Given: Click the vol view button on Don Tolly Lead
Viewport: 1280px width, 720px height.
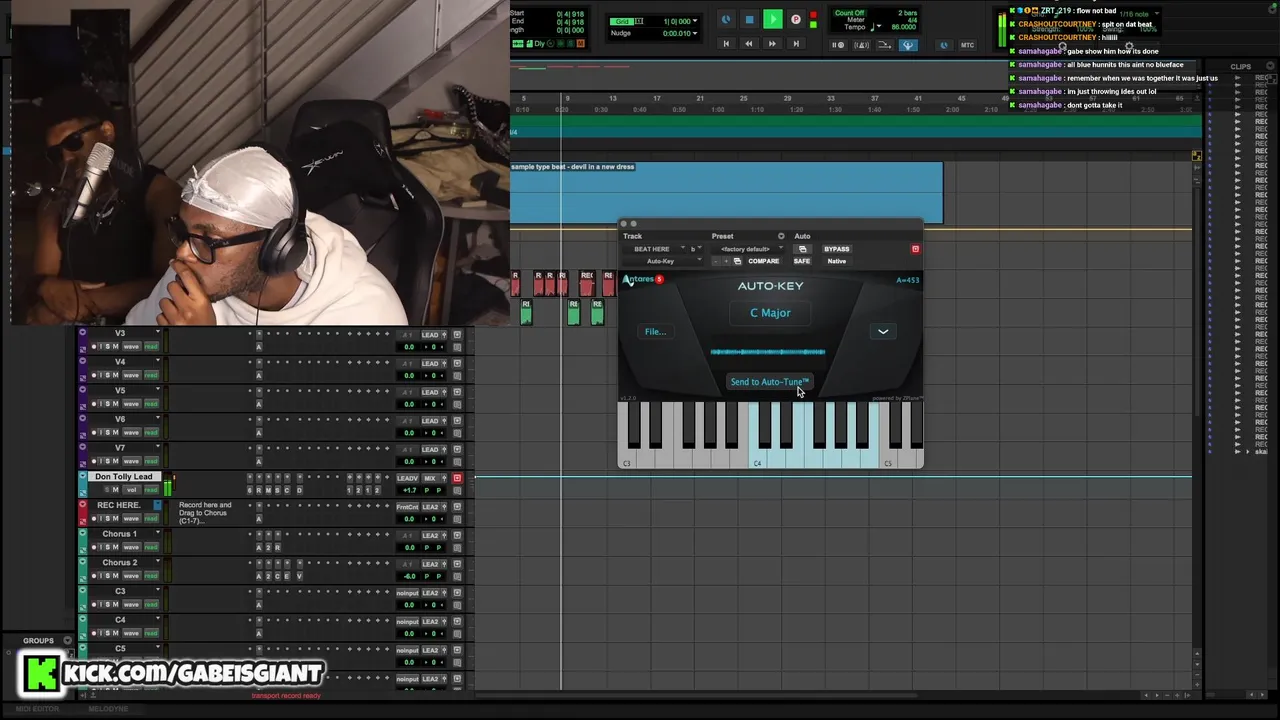Looking at the screenshot, I should click(131, 490).
